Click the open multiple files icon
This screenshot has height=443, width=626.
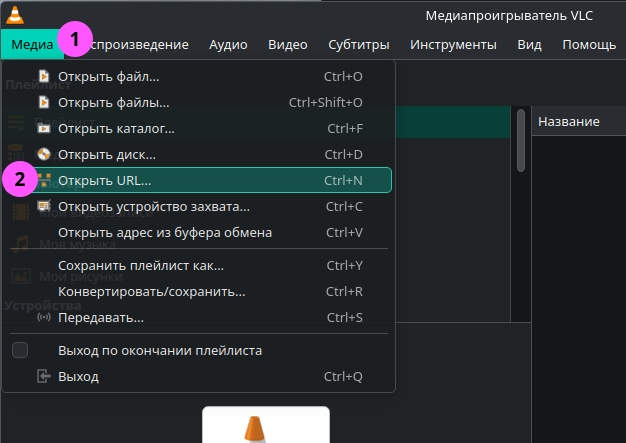point(43,102)
